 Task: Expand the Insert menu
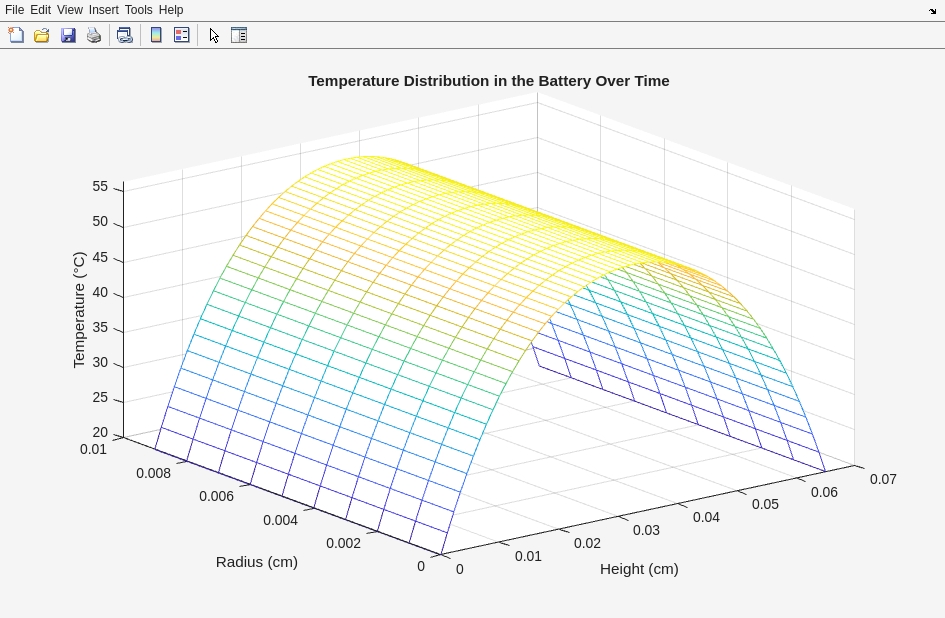(103, 10)
